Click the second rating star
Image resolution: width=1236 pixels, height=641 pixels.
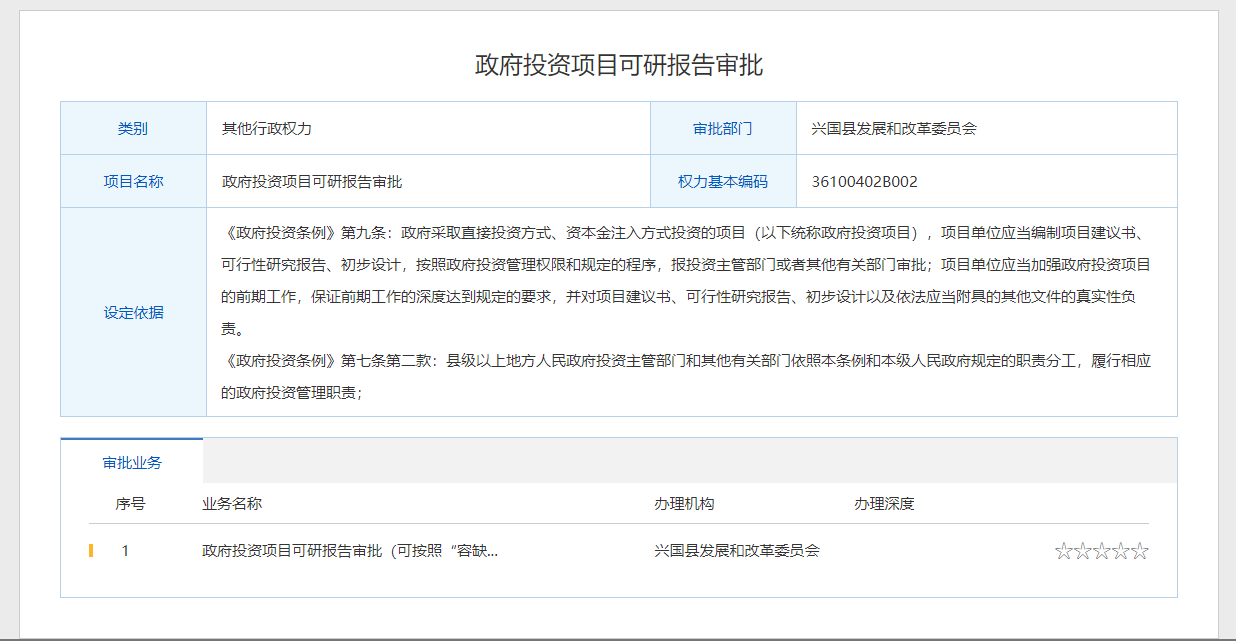click(1083, 551)
